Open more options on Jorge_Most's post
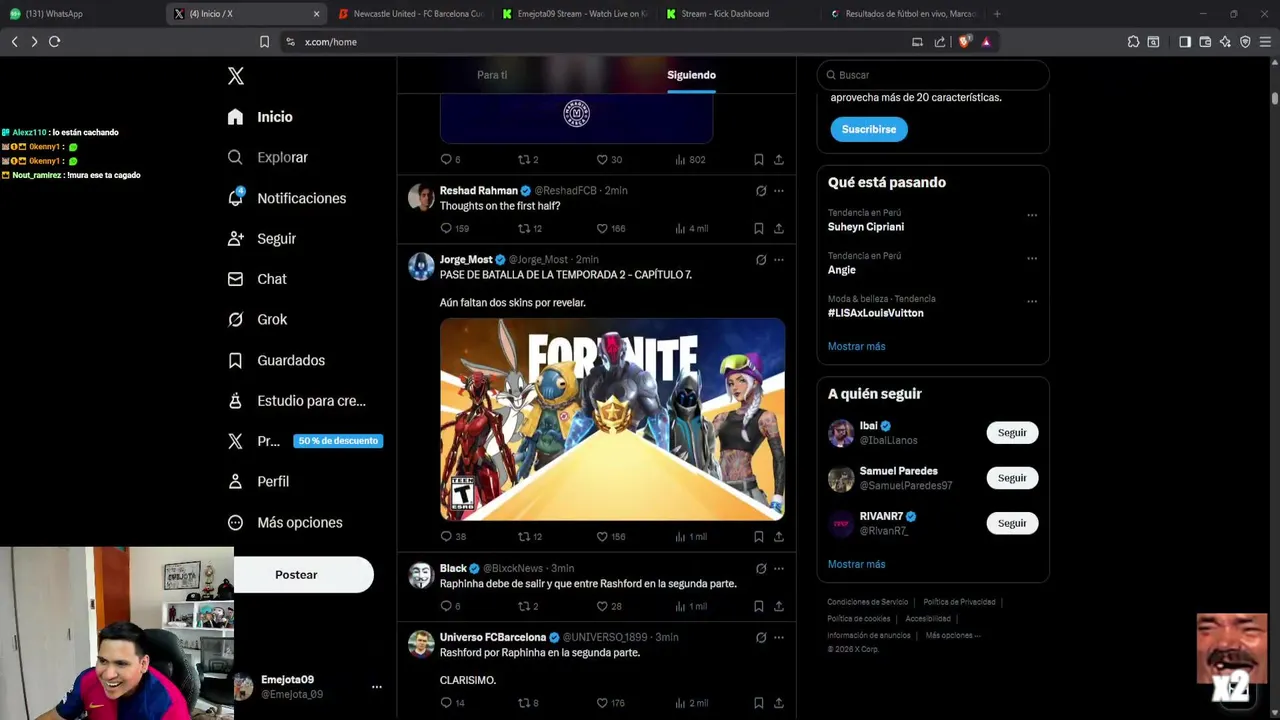Screen dimensions: 1280x720 778,260
